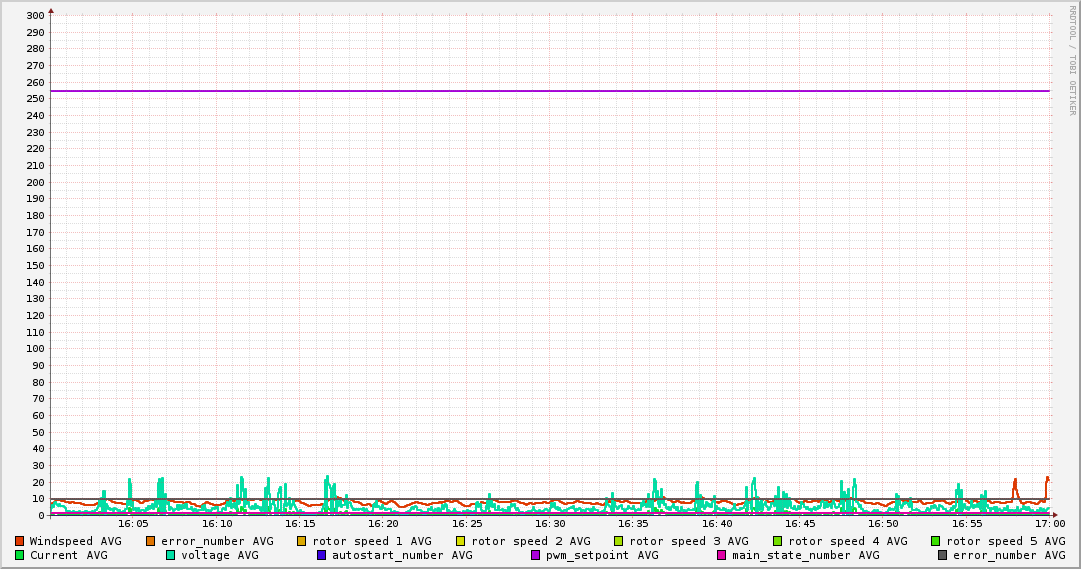This screenshot has height=569, width=1081.
Task: Click the 16:05 time axis label
Action: tap(133, 523)
